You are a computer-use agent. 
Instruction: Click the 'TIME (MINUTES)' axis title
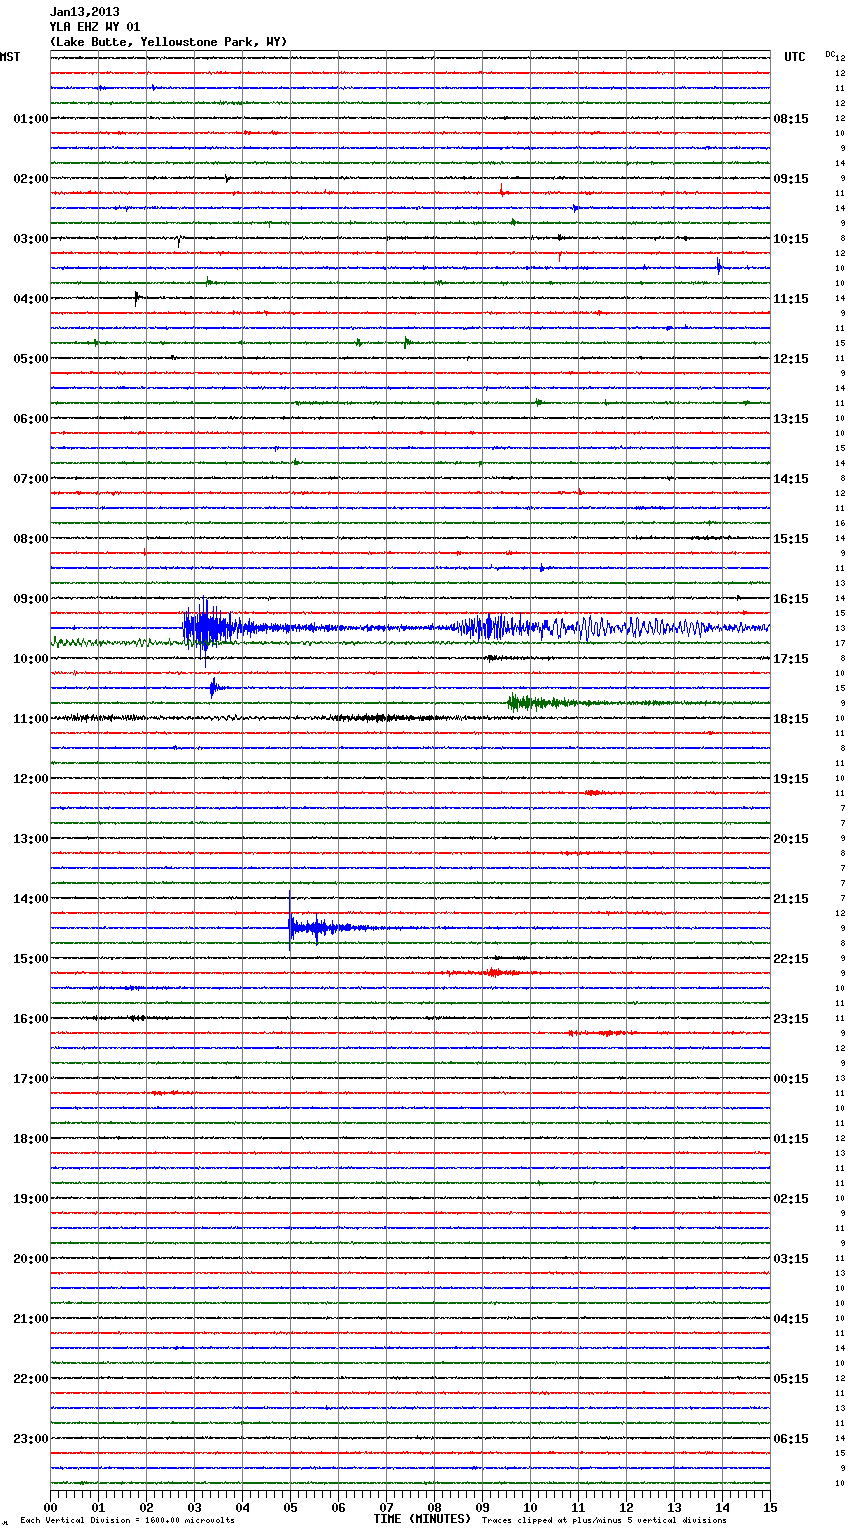point(422,1519)
